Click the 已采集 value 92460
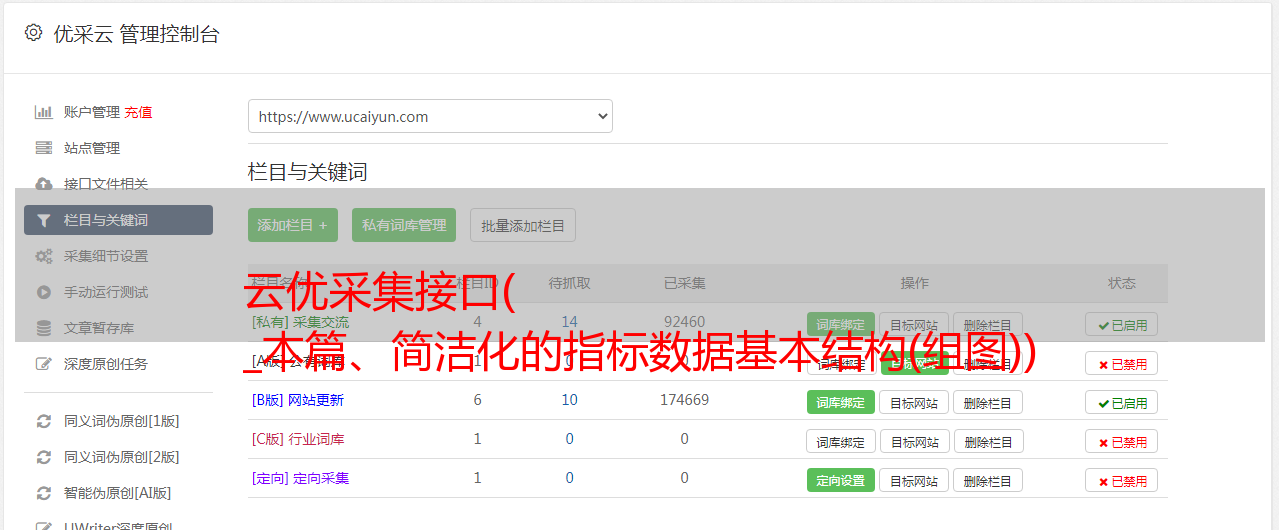The width and height of the screenshot is (1279, 530). (684, 322)
